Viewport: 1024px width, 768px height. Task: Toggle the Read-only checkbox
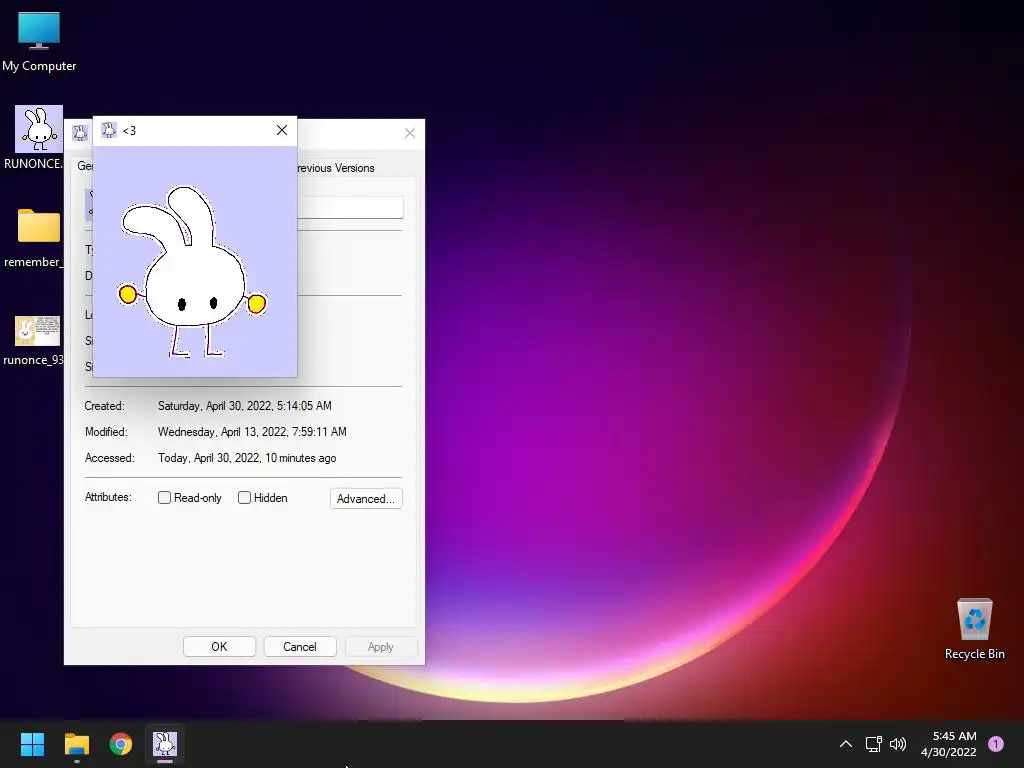tap(165, 498)
